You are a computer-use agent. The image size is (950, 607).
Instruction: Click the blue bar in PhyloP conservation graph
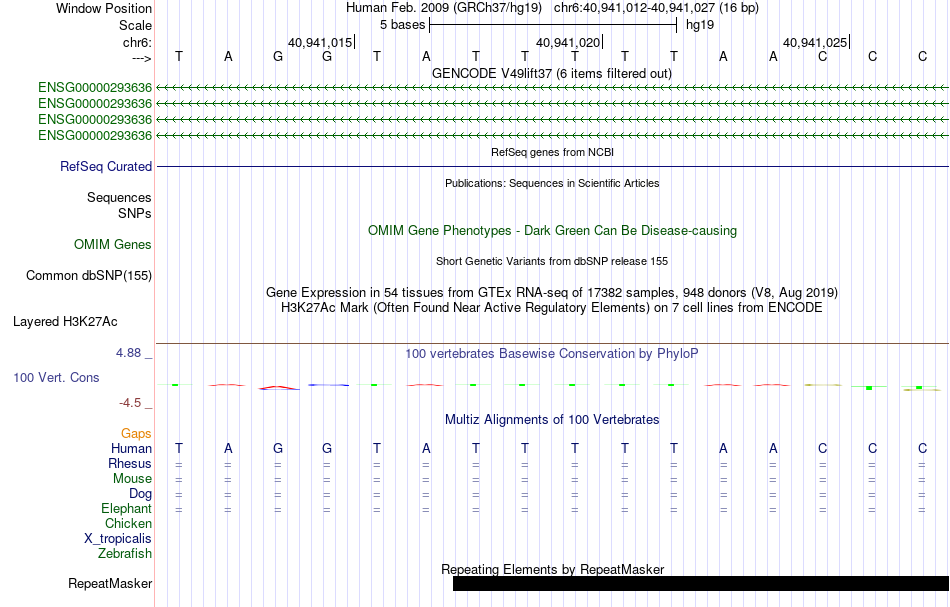[x=328, y=385]
